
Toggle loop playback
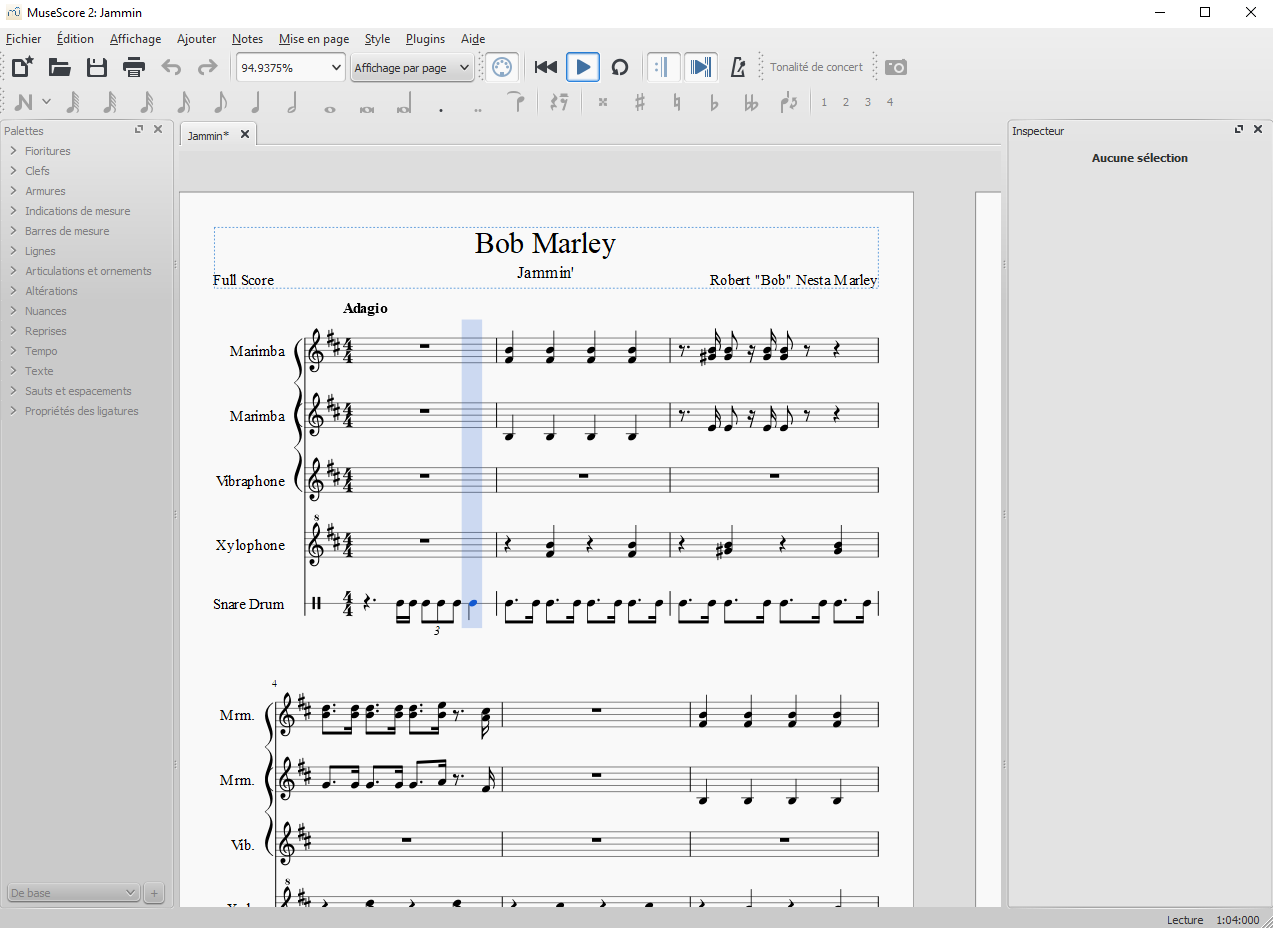point(620,67)
